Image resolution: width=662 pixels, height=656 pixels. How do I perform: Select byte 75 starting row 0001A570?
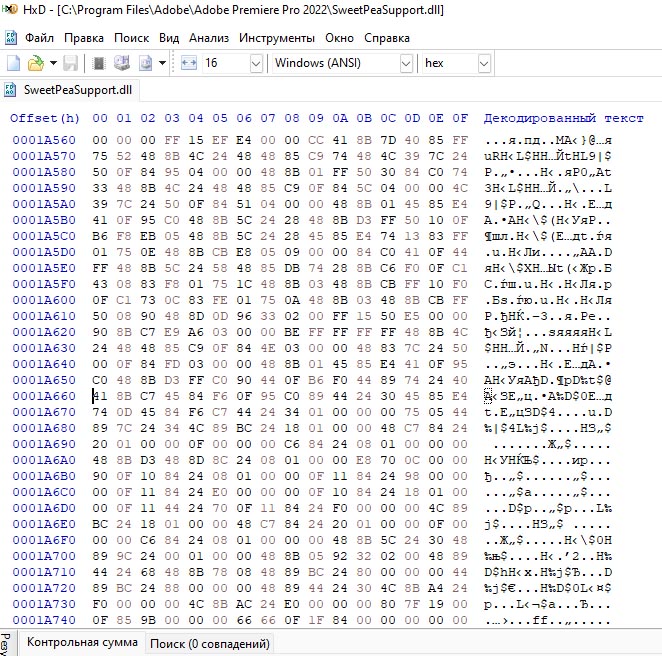tap(100, 156)
